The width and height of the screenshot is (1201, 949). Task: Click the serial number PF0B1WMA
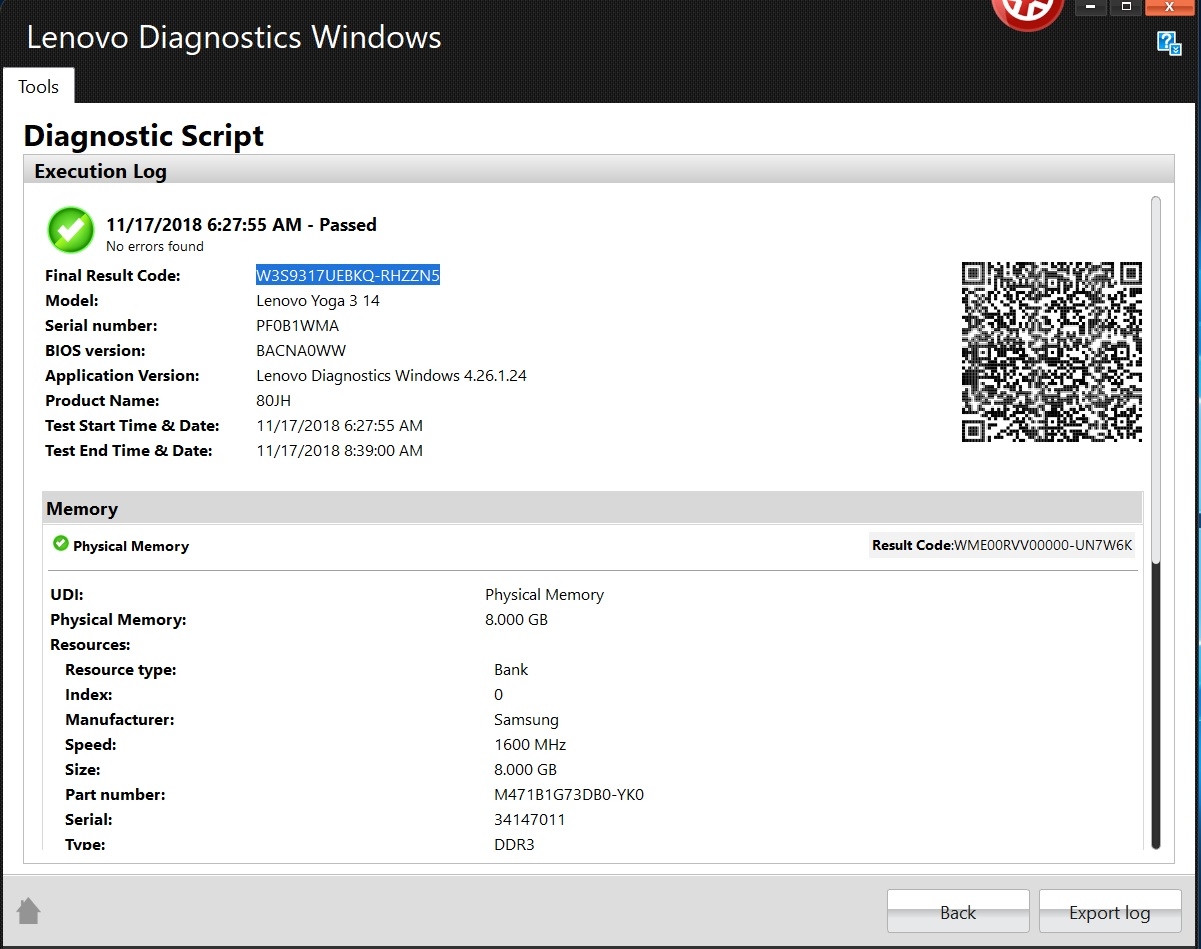pyautogui.click(x=298, y=325)
